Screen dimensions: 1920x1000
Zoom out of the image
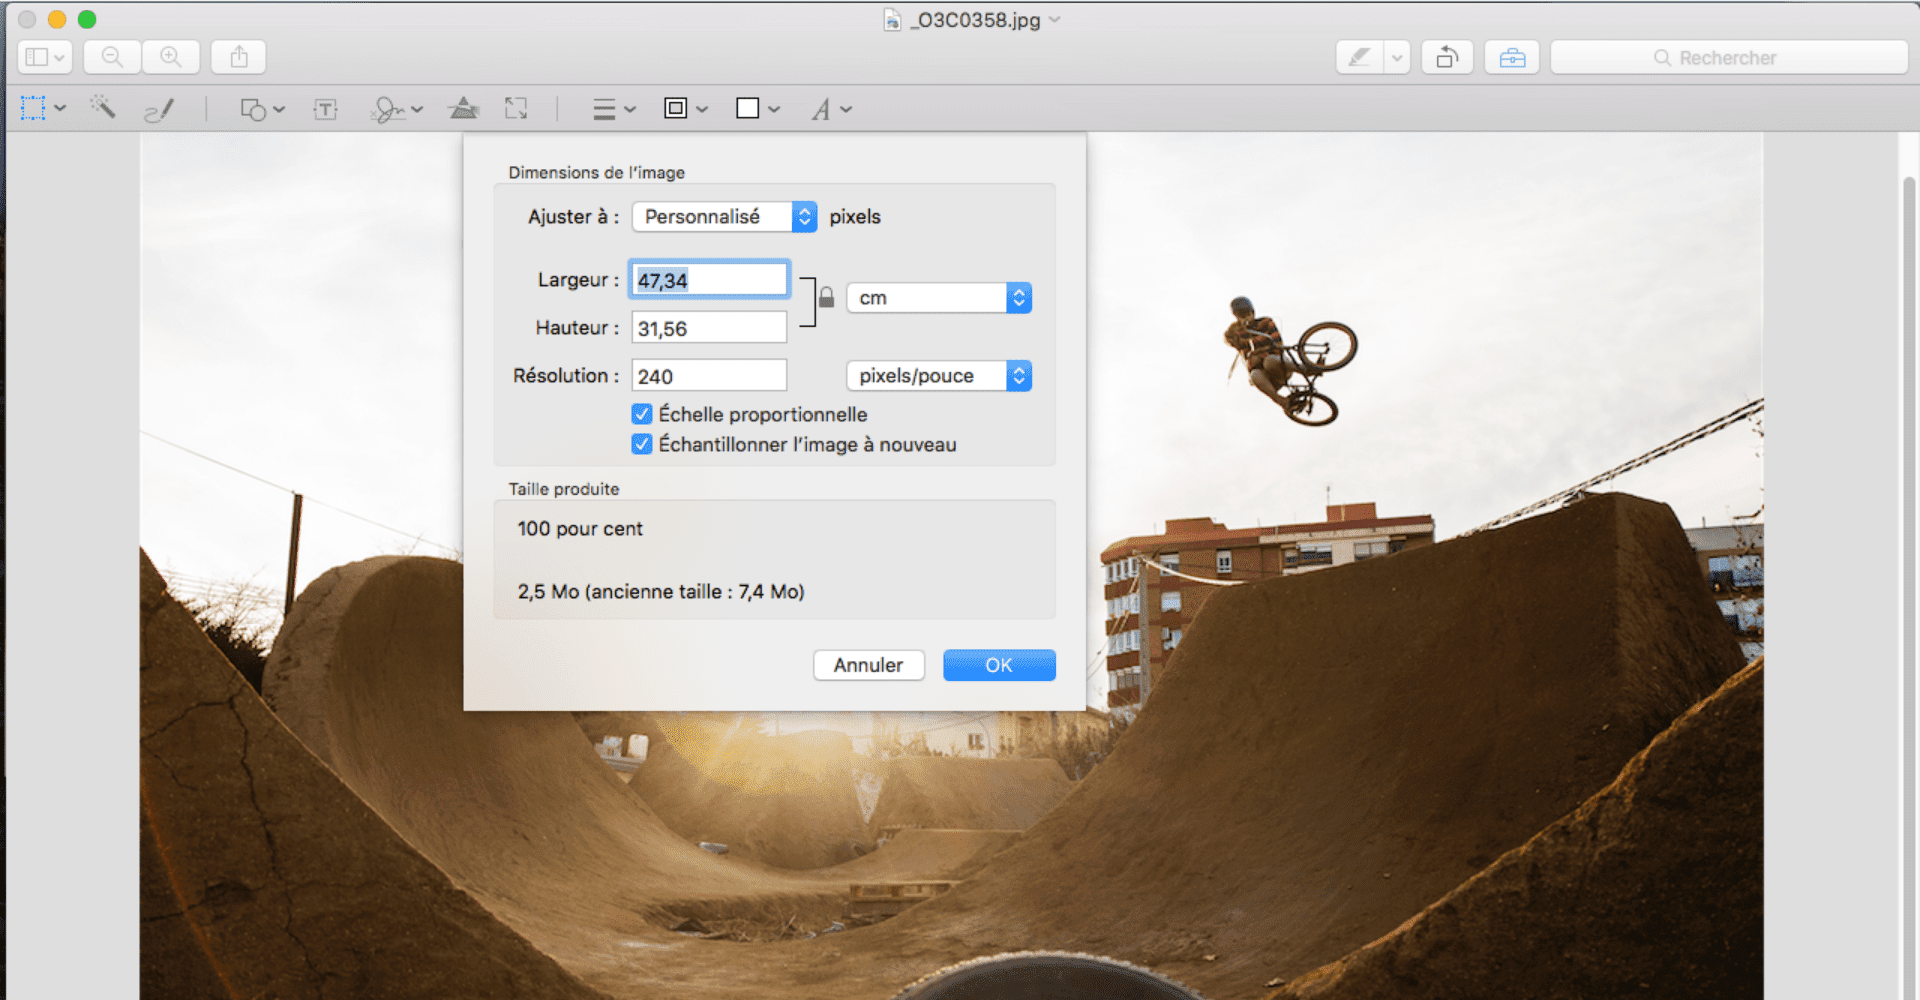112,57
